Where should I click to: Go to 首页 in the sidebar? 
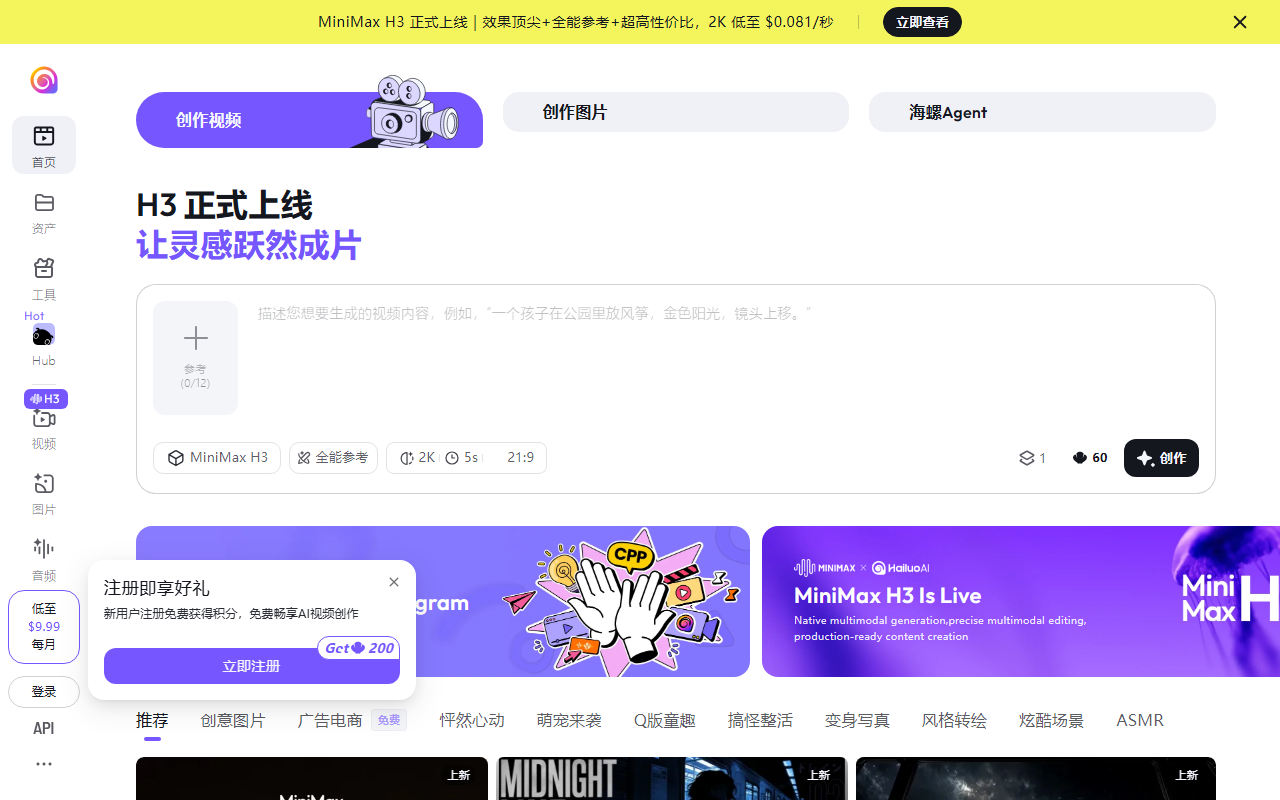point(44,145)
